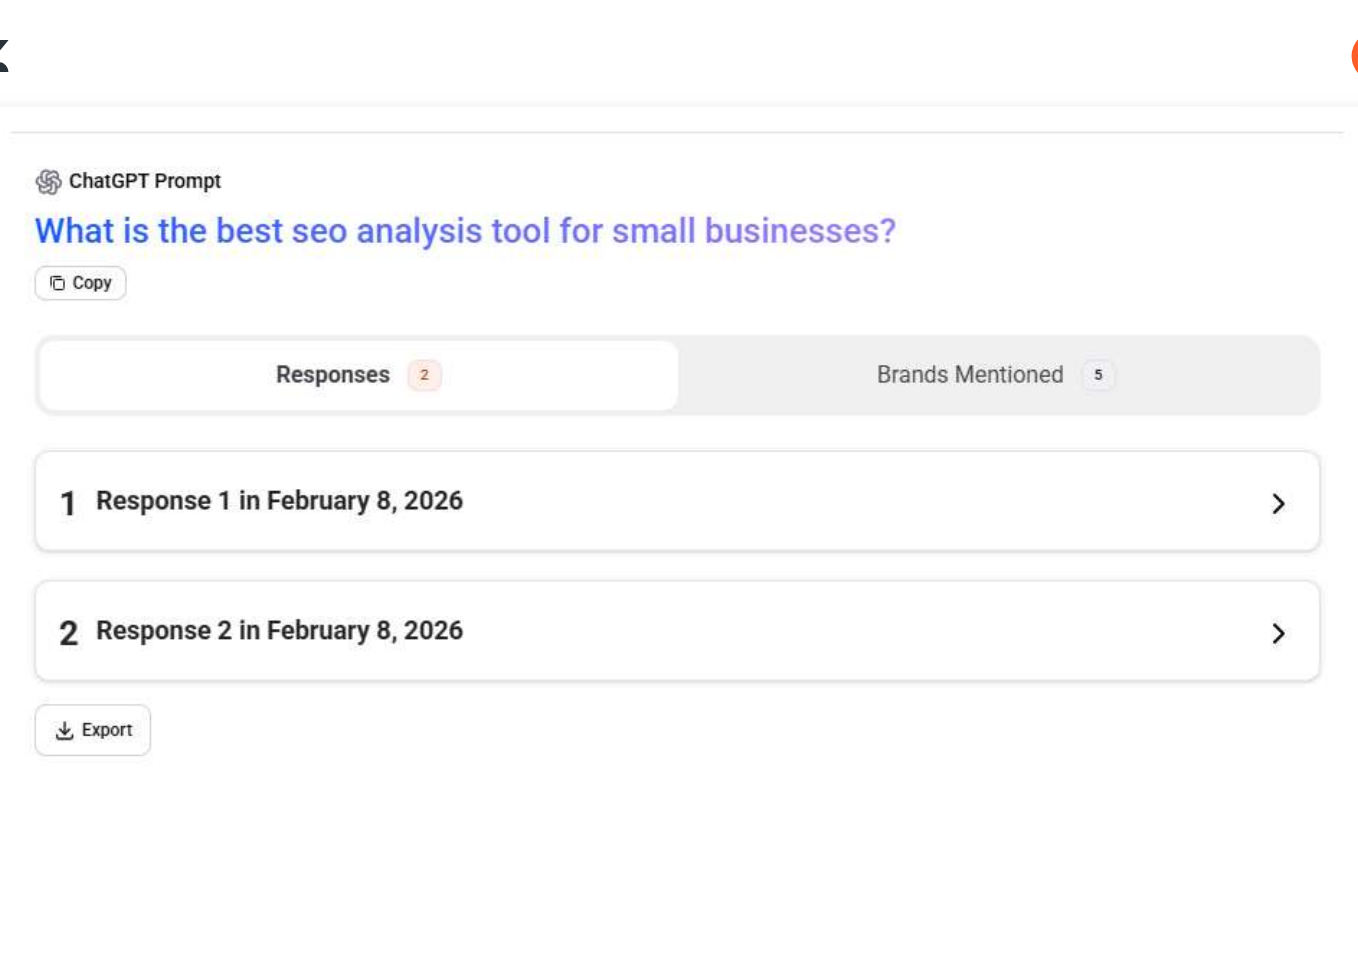Click the Brands Mentioned count badge 5
The width and height of the screenshot is (1358, 967).
coord(1098,375)
